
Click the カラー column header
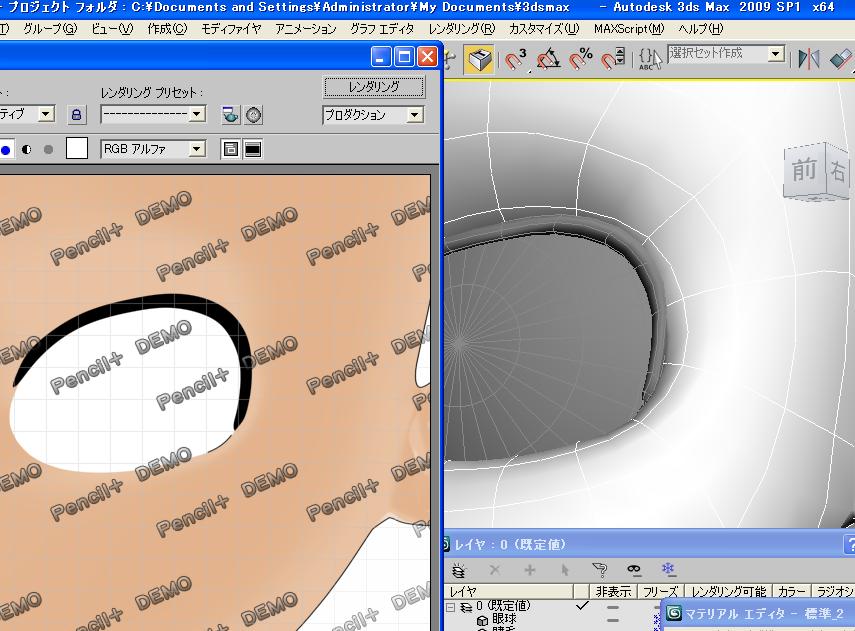[x=792, y=591]
